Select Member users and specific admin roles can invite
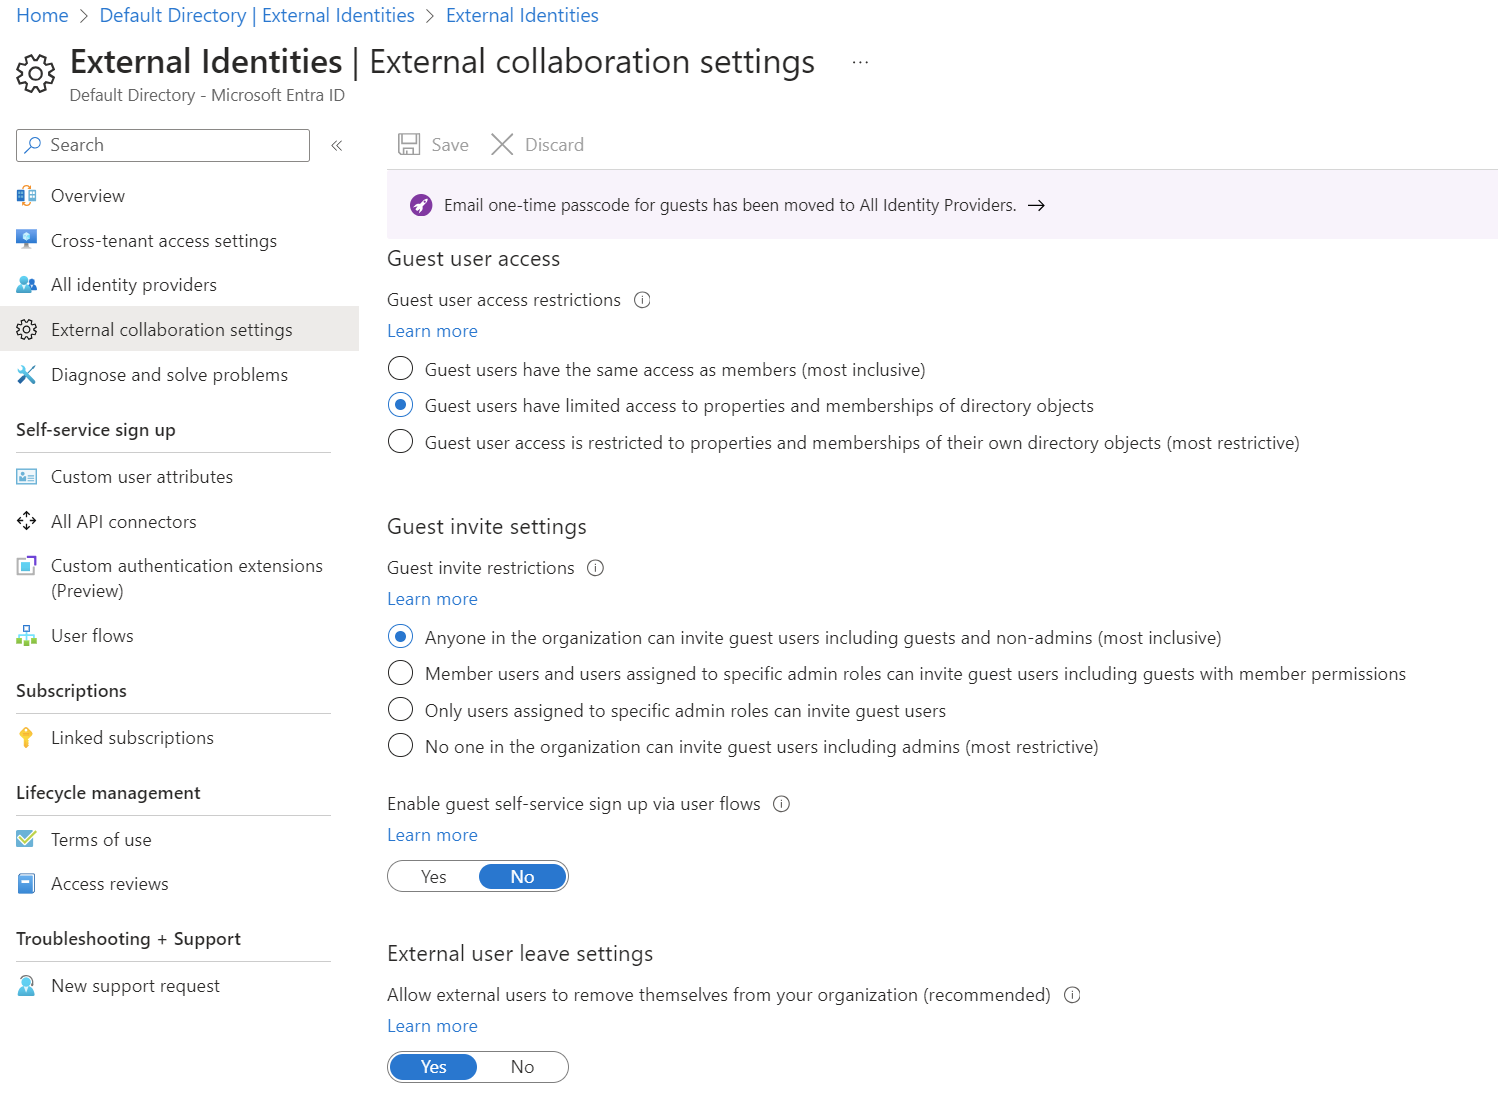The image size is (1498, 1100). click(400, 672)
